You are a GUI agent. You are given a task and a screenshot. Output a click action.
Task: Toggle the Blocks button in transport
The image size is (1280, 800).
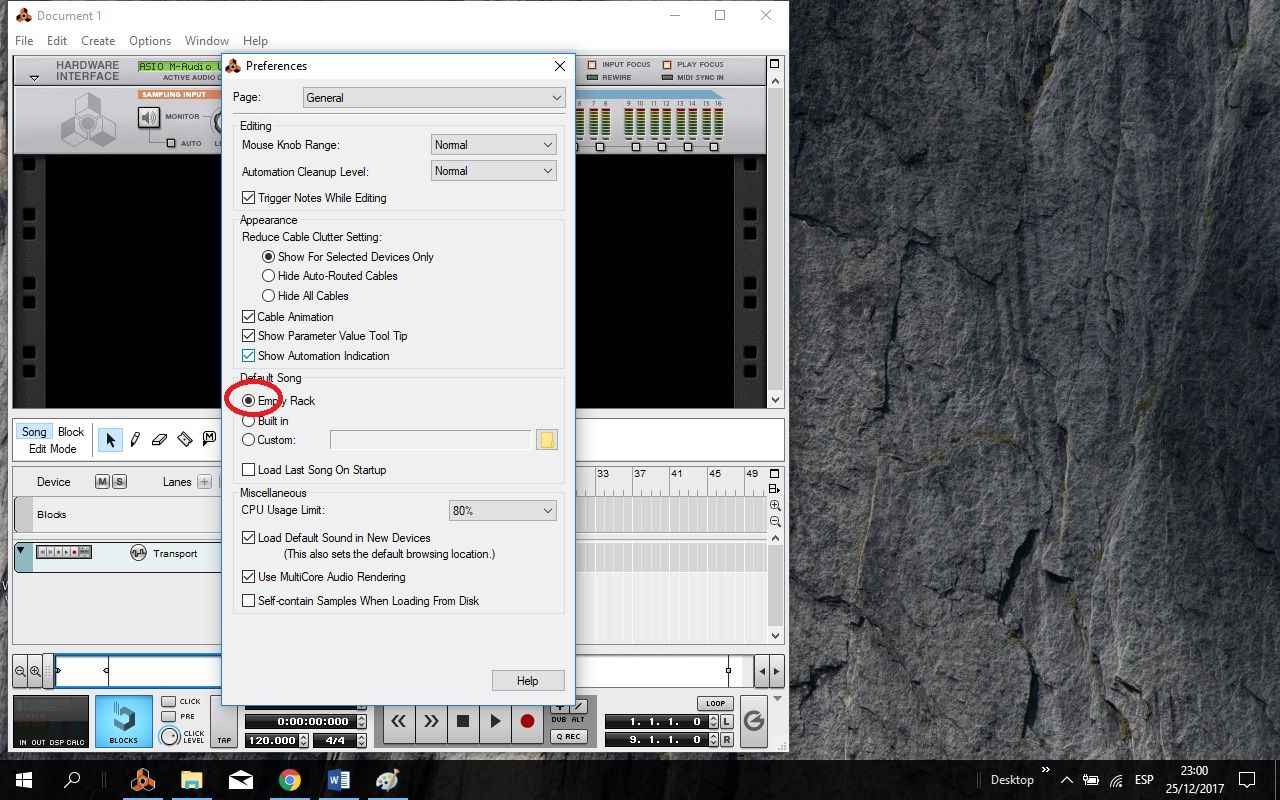pyautogui.click(x=124, y=721)
